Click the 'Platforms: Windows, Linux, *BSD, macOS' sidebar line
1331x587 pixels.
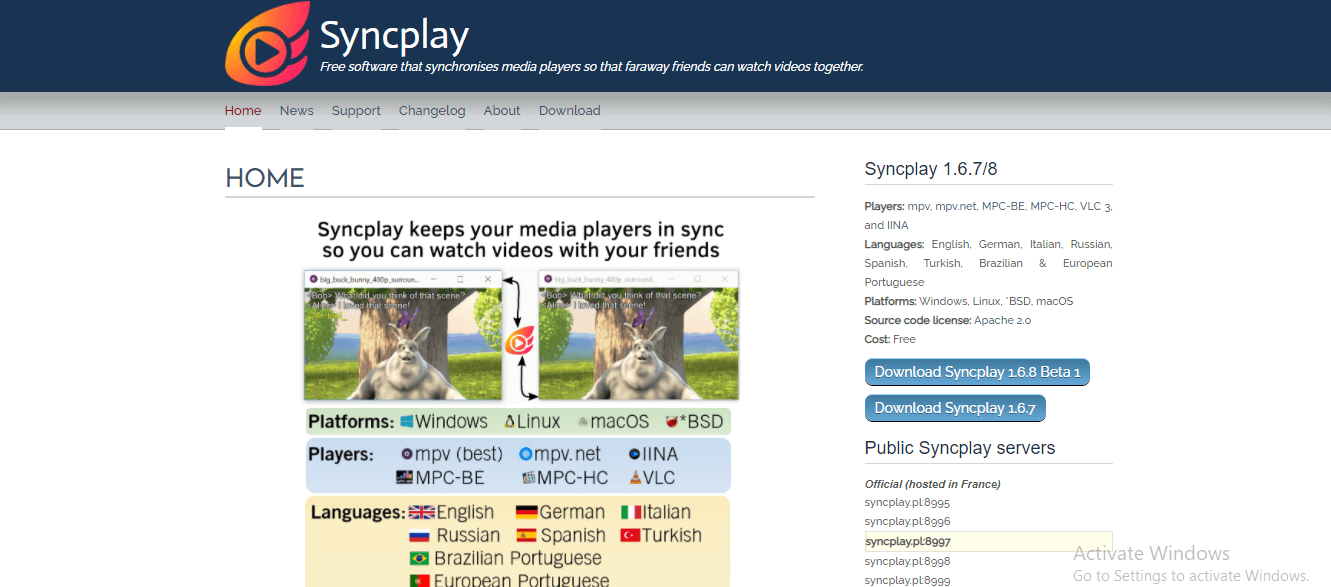[x=969, y=301]
